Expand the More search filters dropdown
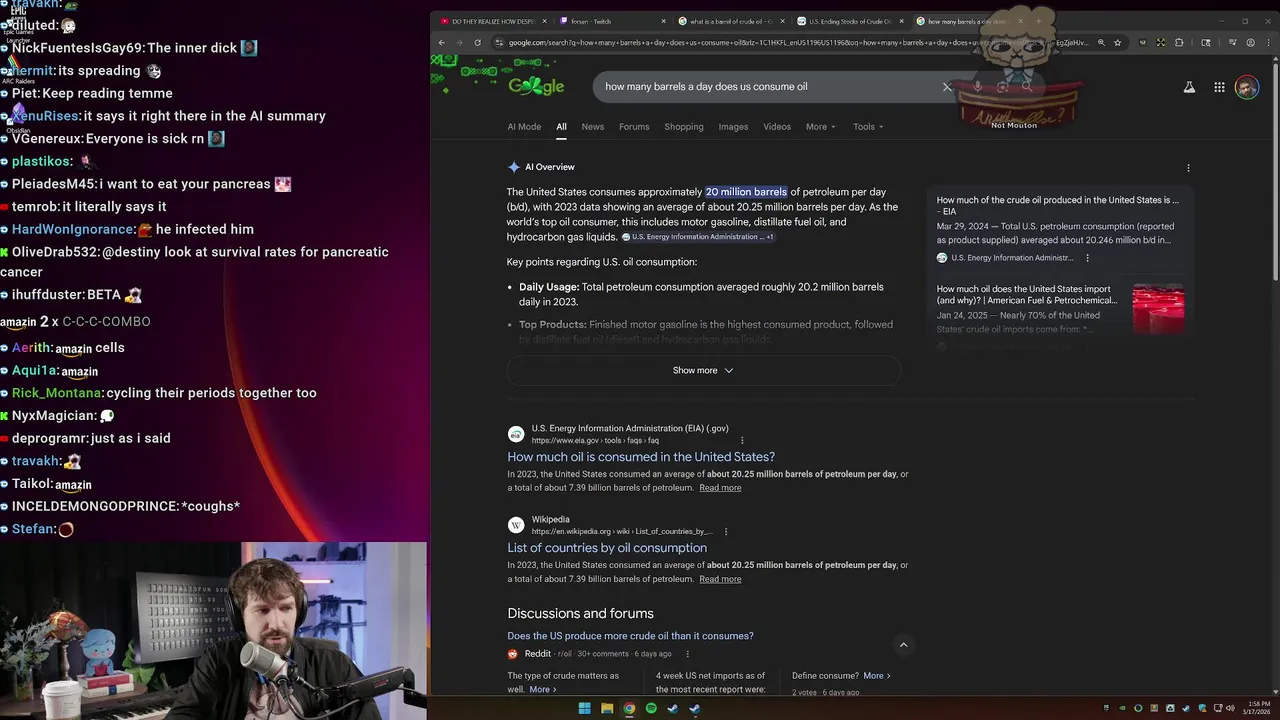 (821, 127)
